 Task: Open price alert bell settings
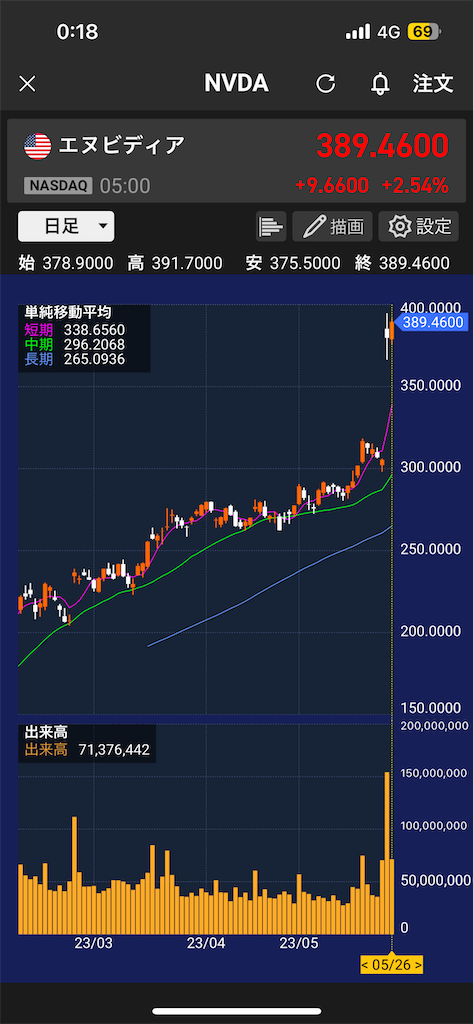coord(380,84)
